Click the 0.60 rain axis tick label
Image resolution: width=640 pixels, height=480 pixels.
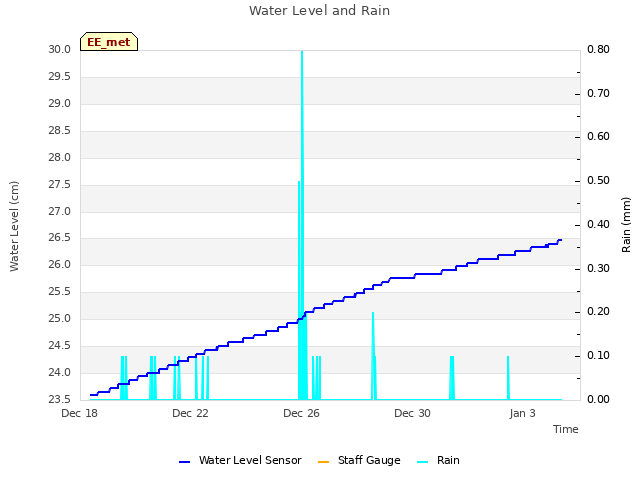tap(598, 136)
